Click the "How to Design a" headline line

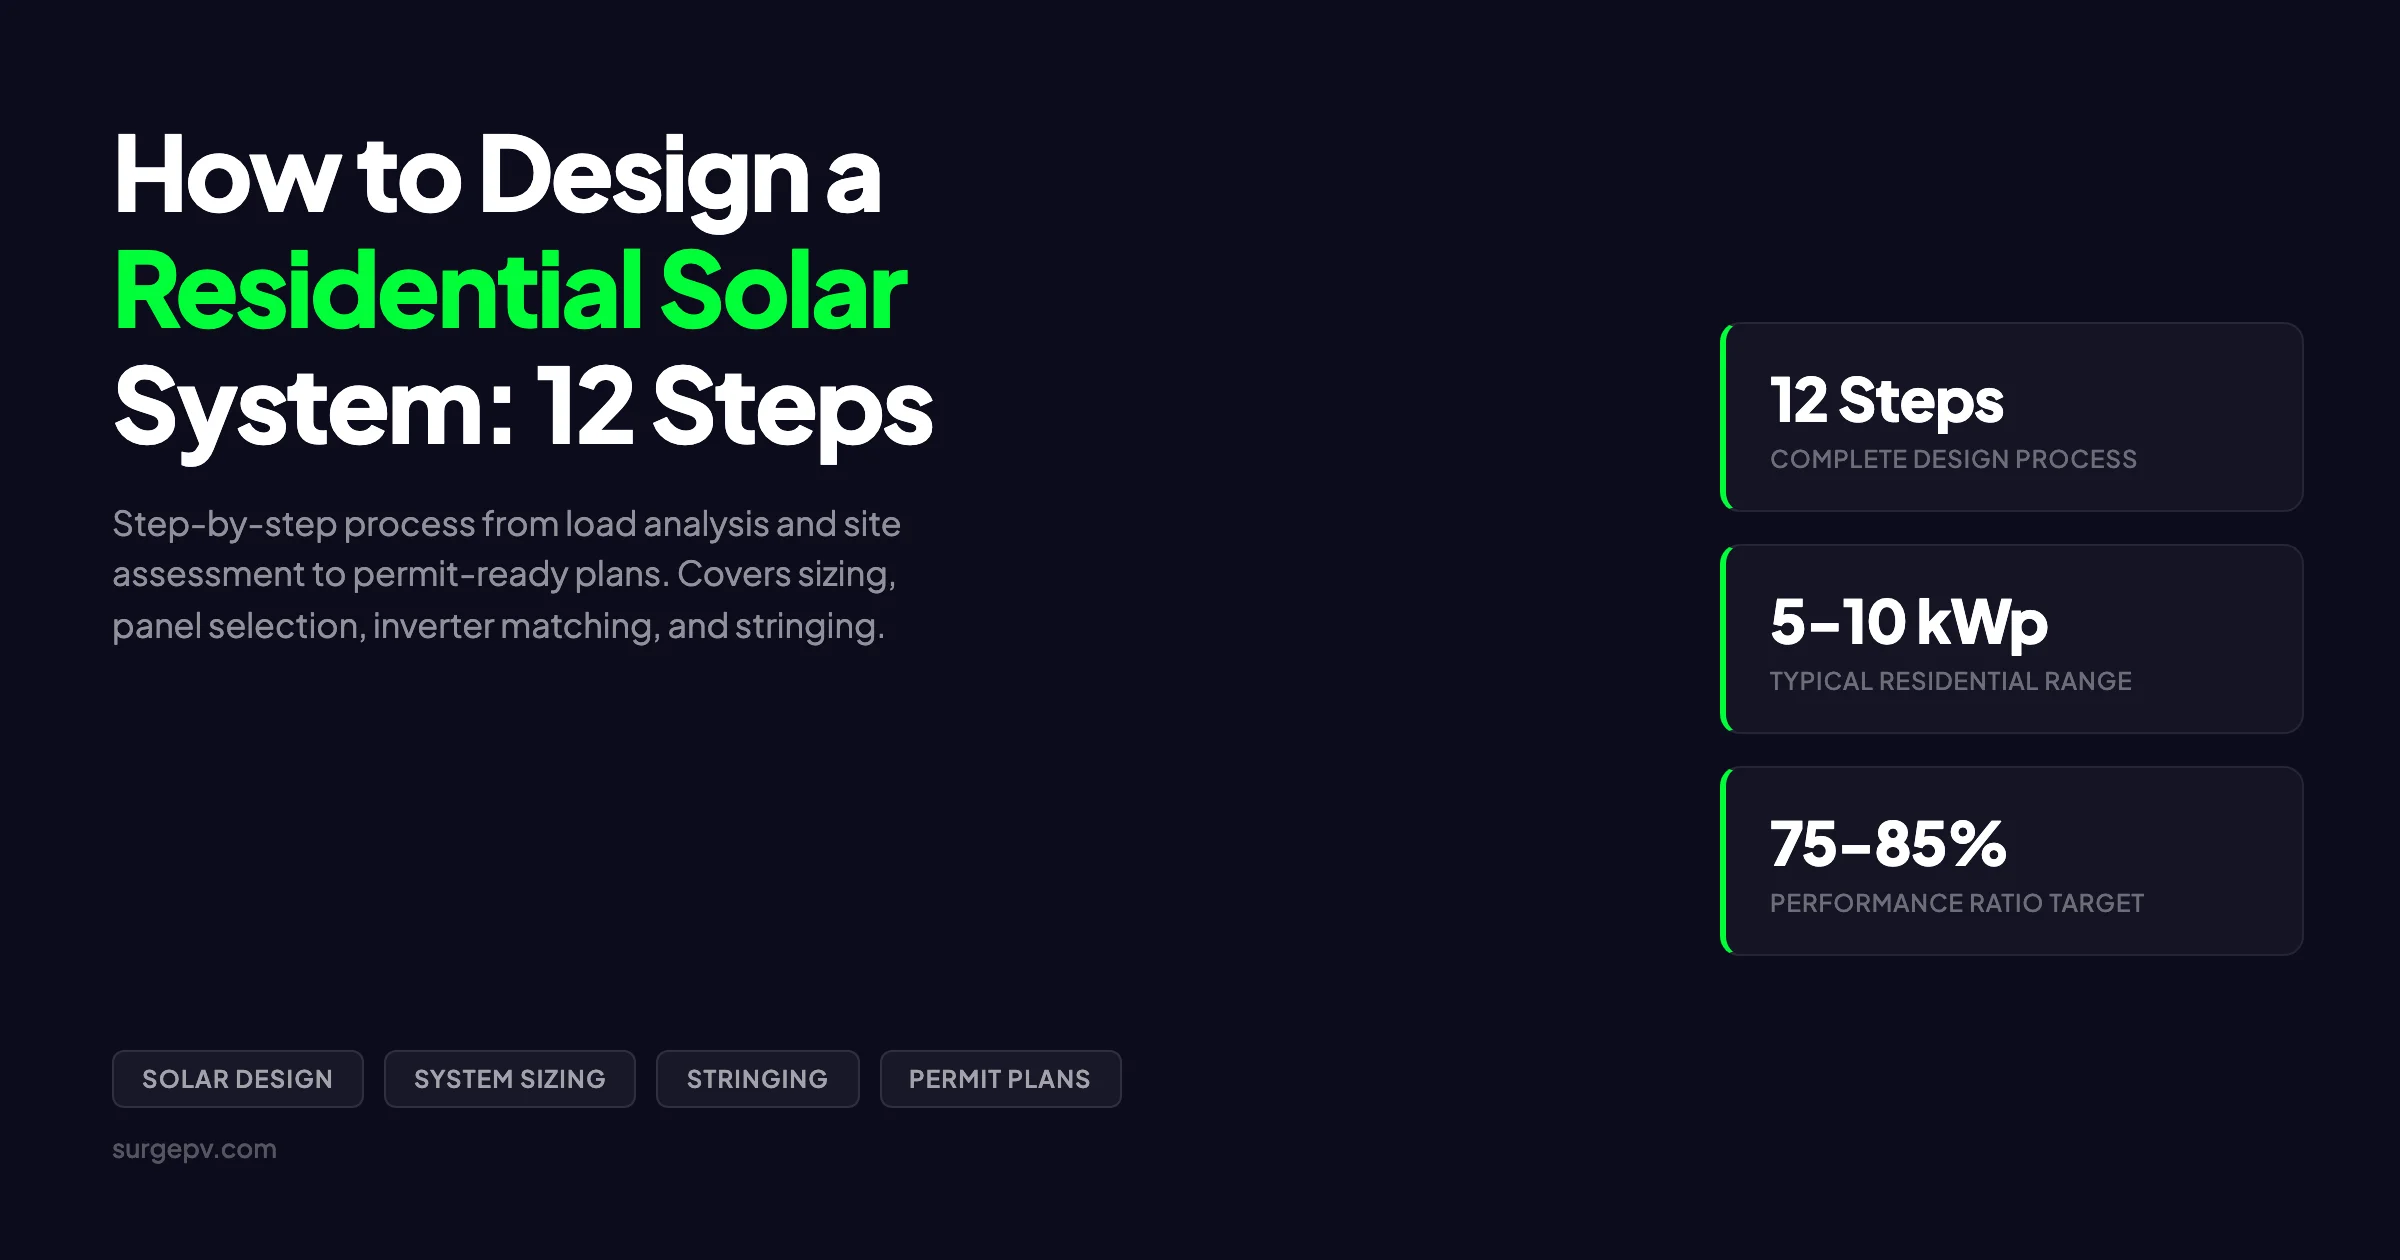point(497,177)
